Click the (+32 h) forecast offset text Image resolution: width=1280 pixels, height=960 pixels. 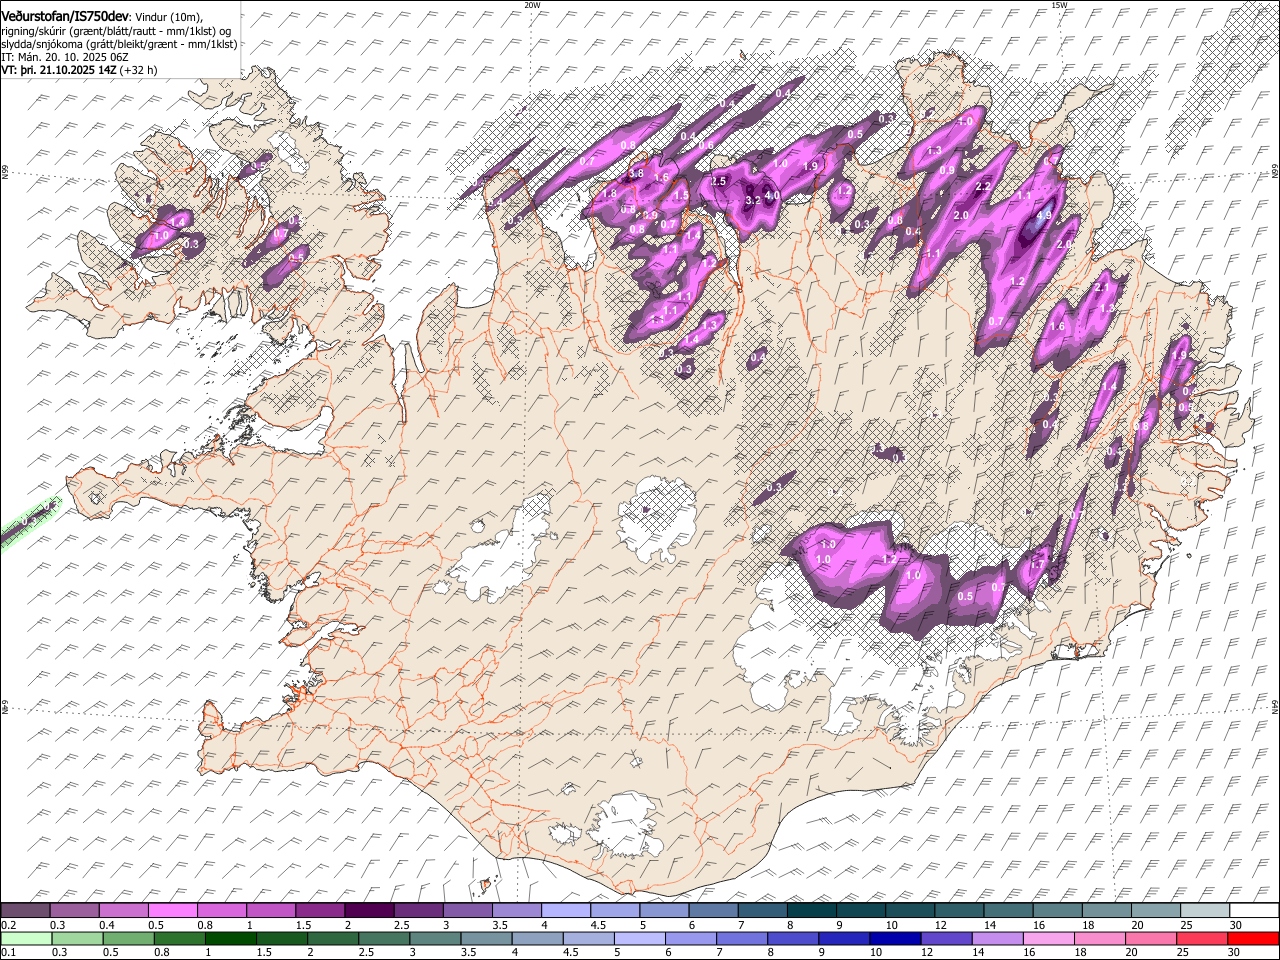138,70
